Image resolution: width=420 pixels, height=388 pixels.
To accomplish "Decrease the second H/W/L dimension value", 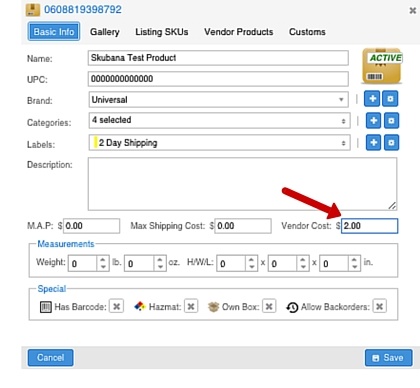I will coord(303,267).
